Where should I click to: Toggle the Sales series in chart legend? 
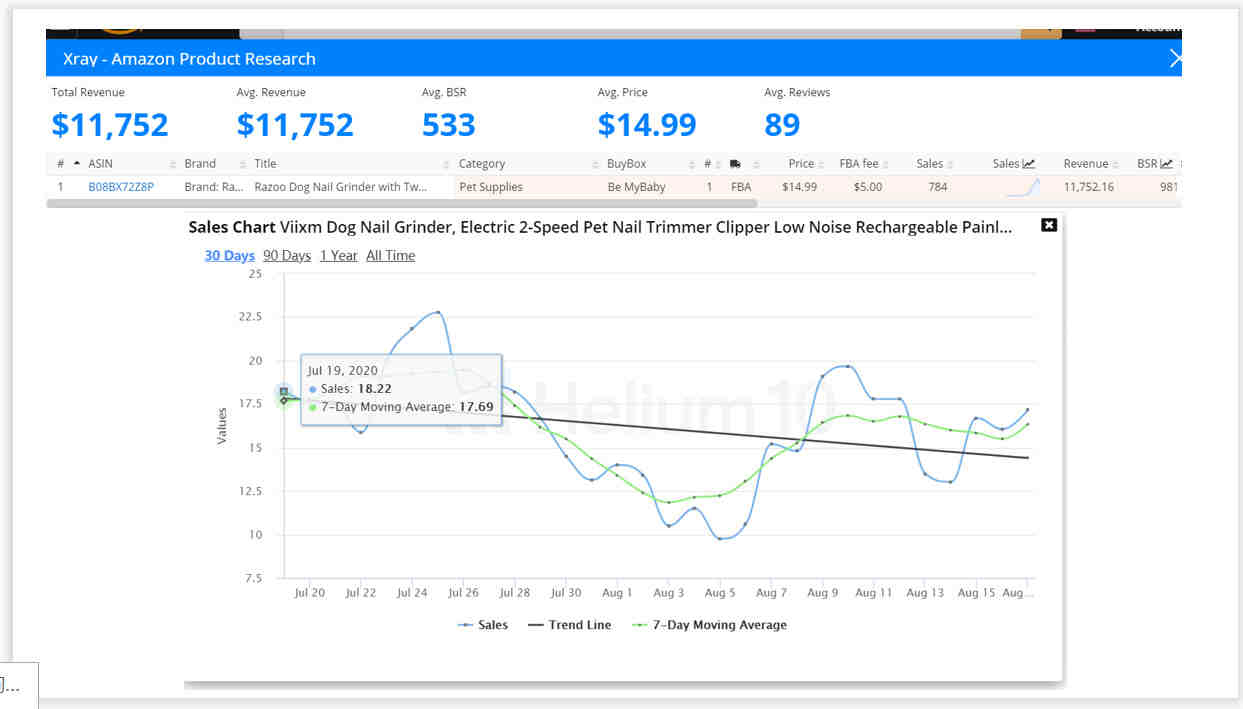pyautogui.click(x=483, y=625)
